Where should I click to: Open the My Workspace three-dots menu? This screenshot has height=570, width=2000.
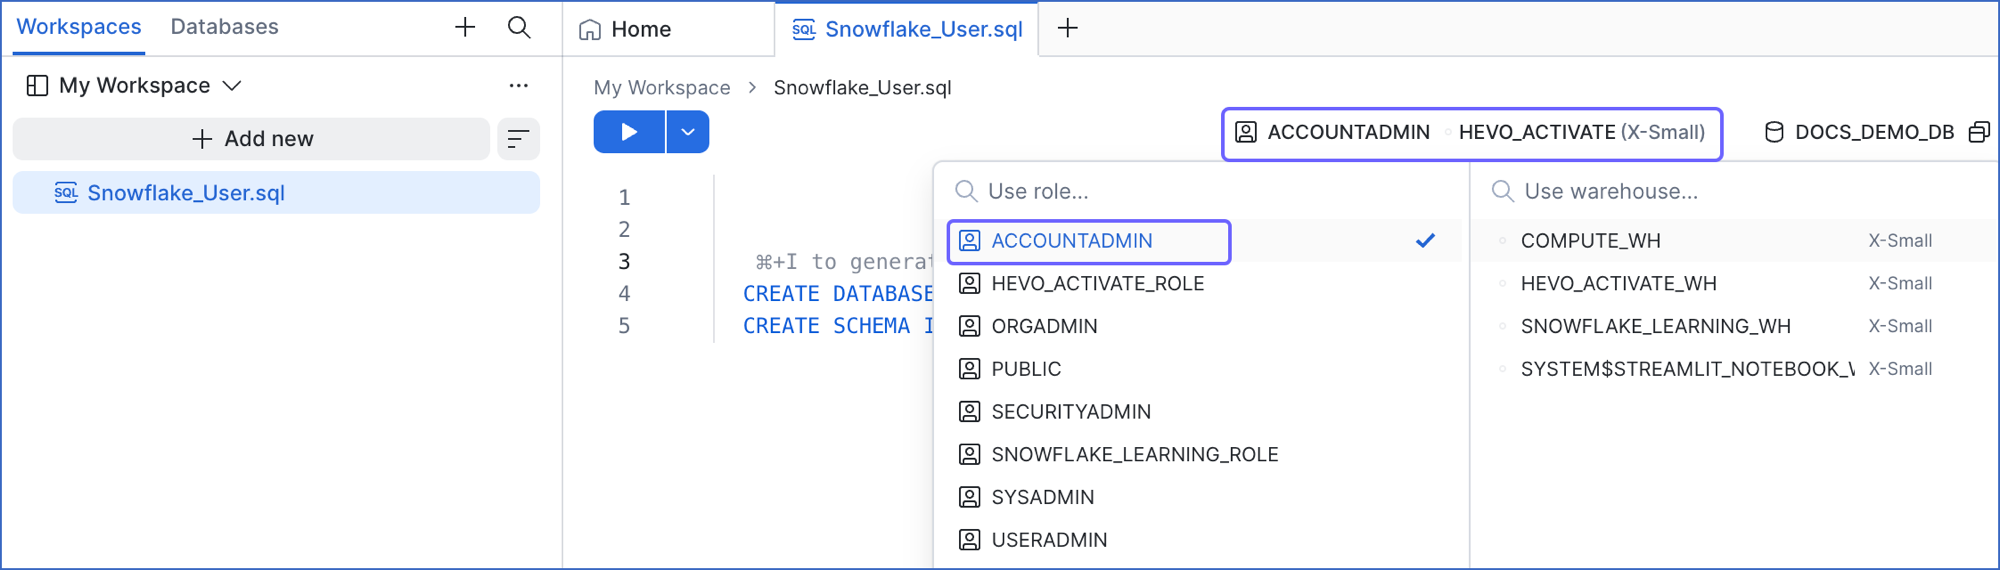(518, 85)
